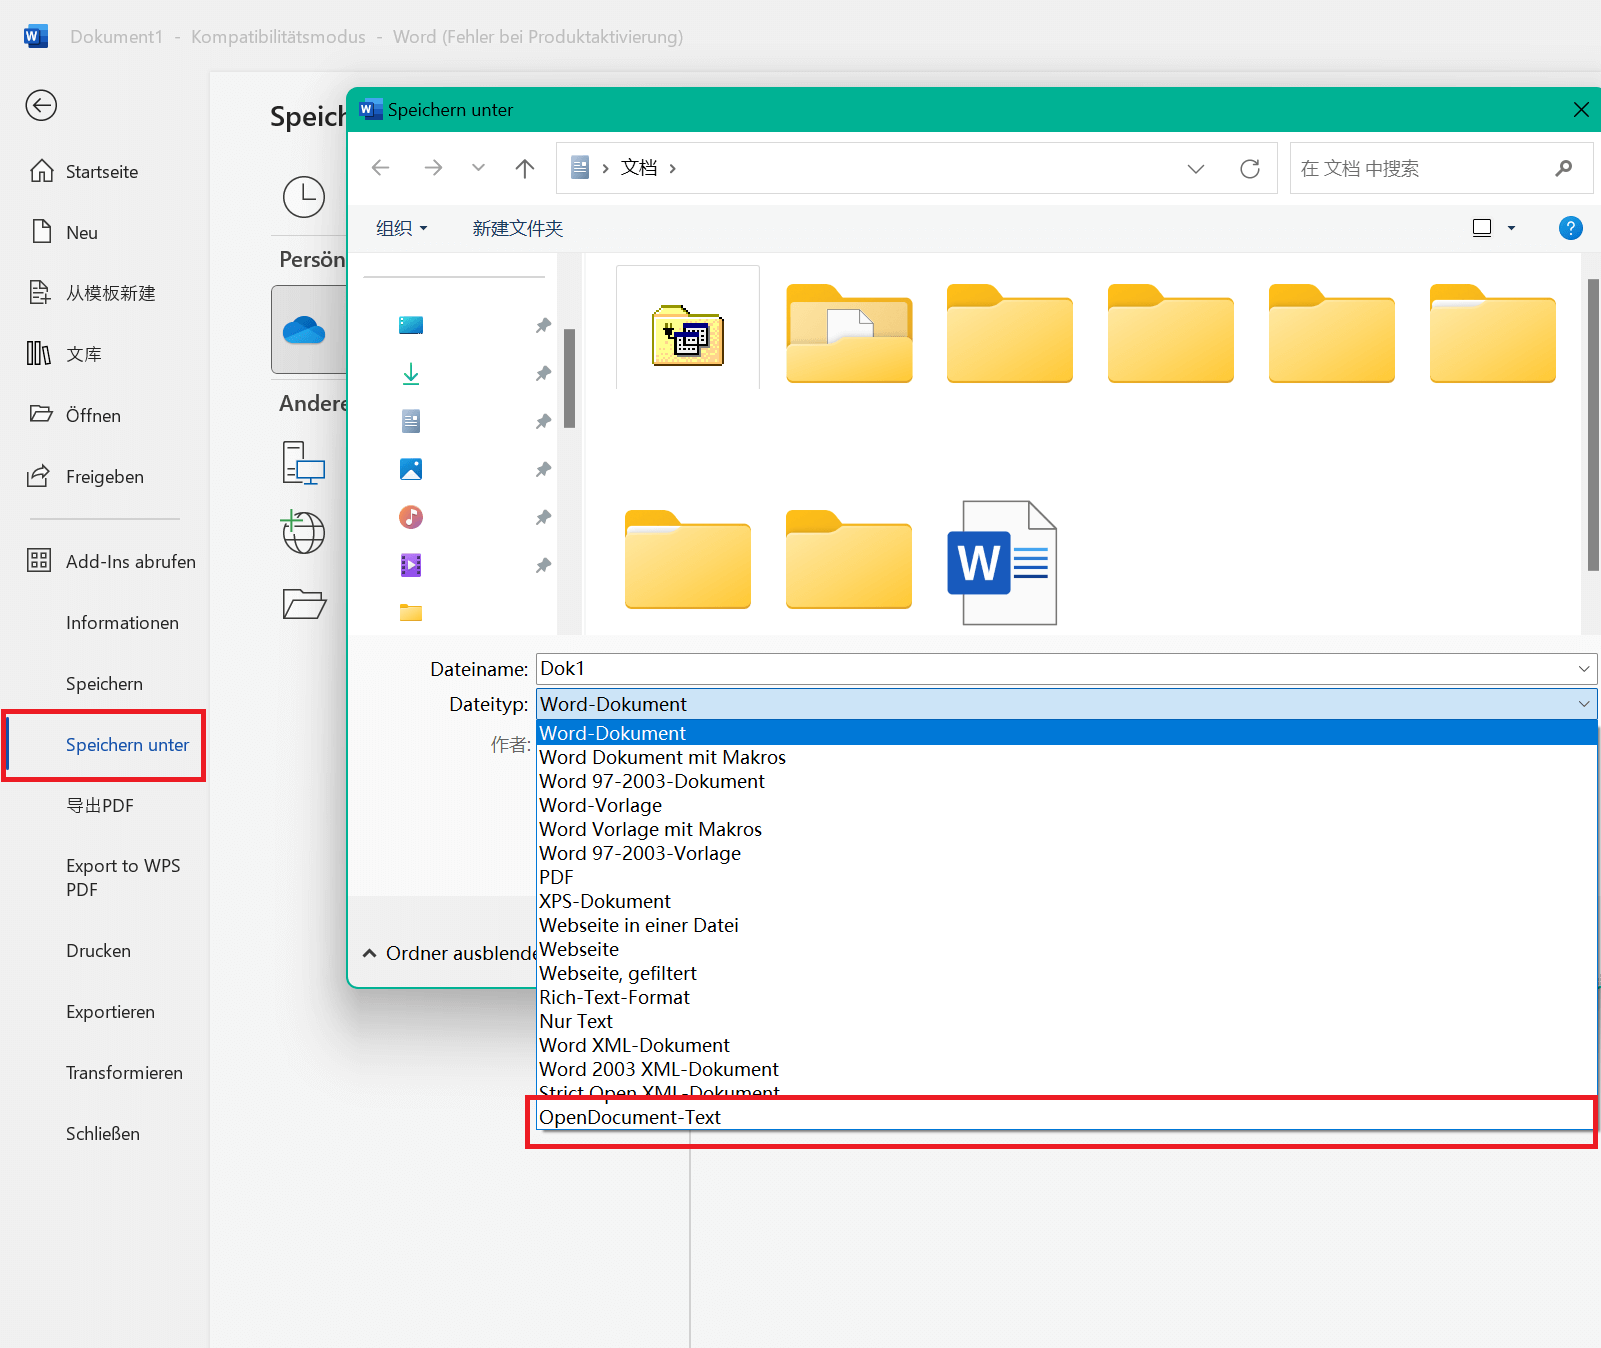Expand the address bar history chevron
1601x1348 pixels.
[x=1195, y=168]
